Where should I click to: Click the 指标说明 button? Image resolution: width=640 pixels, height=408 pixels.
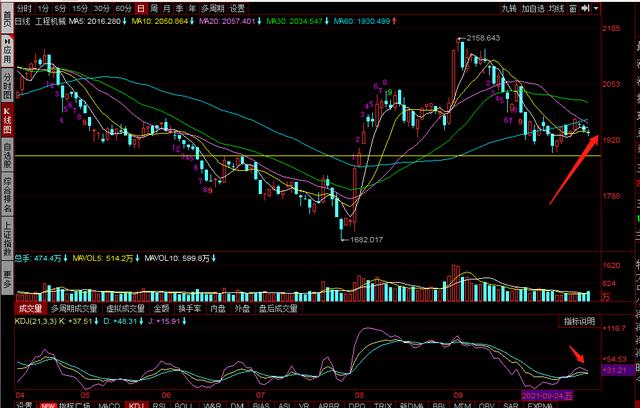577,321
